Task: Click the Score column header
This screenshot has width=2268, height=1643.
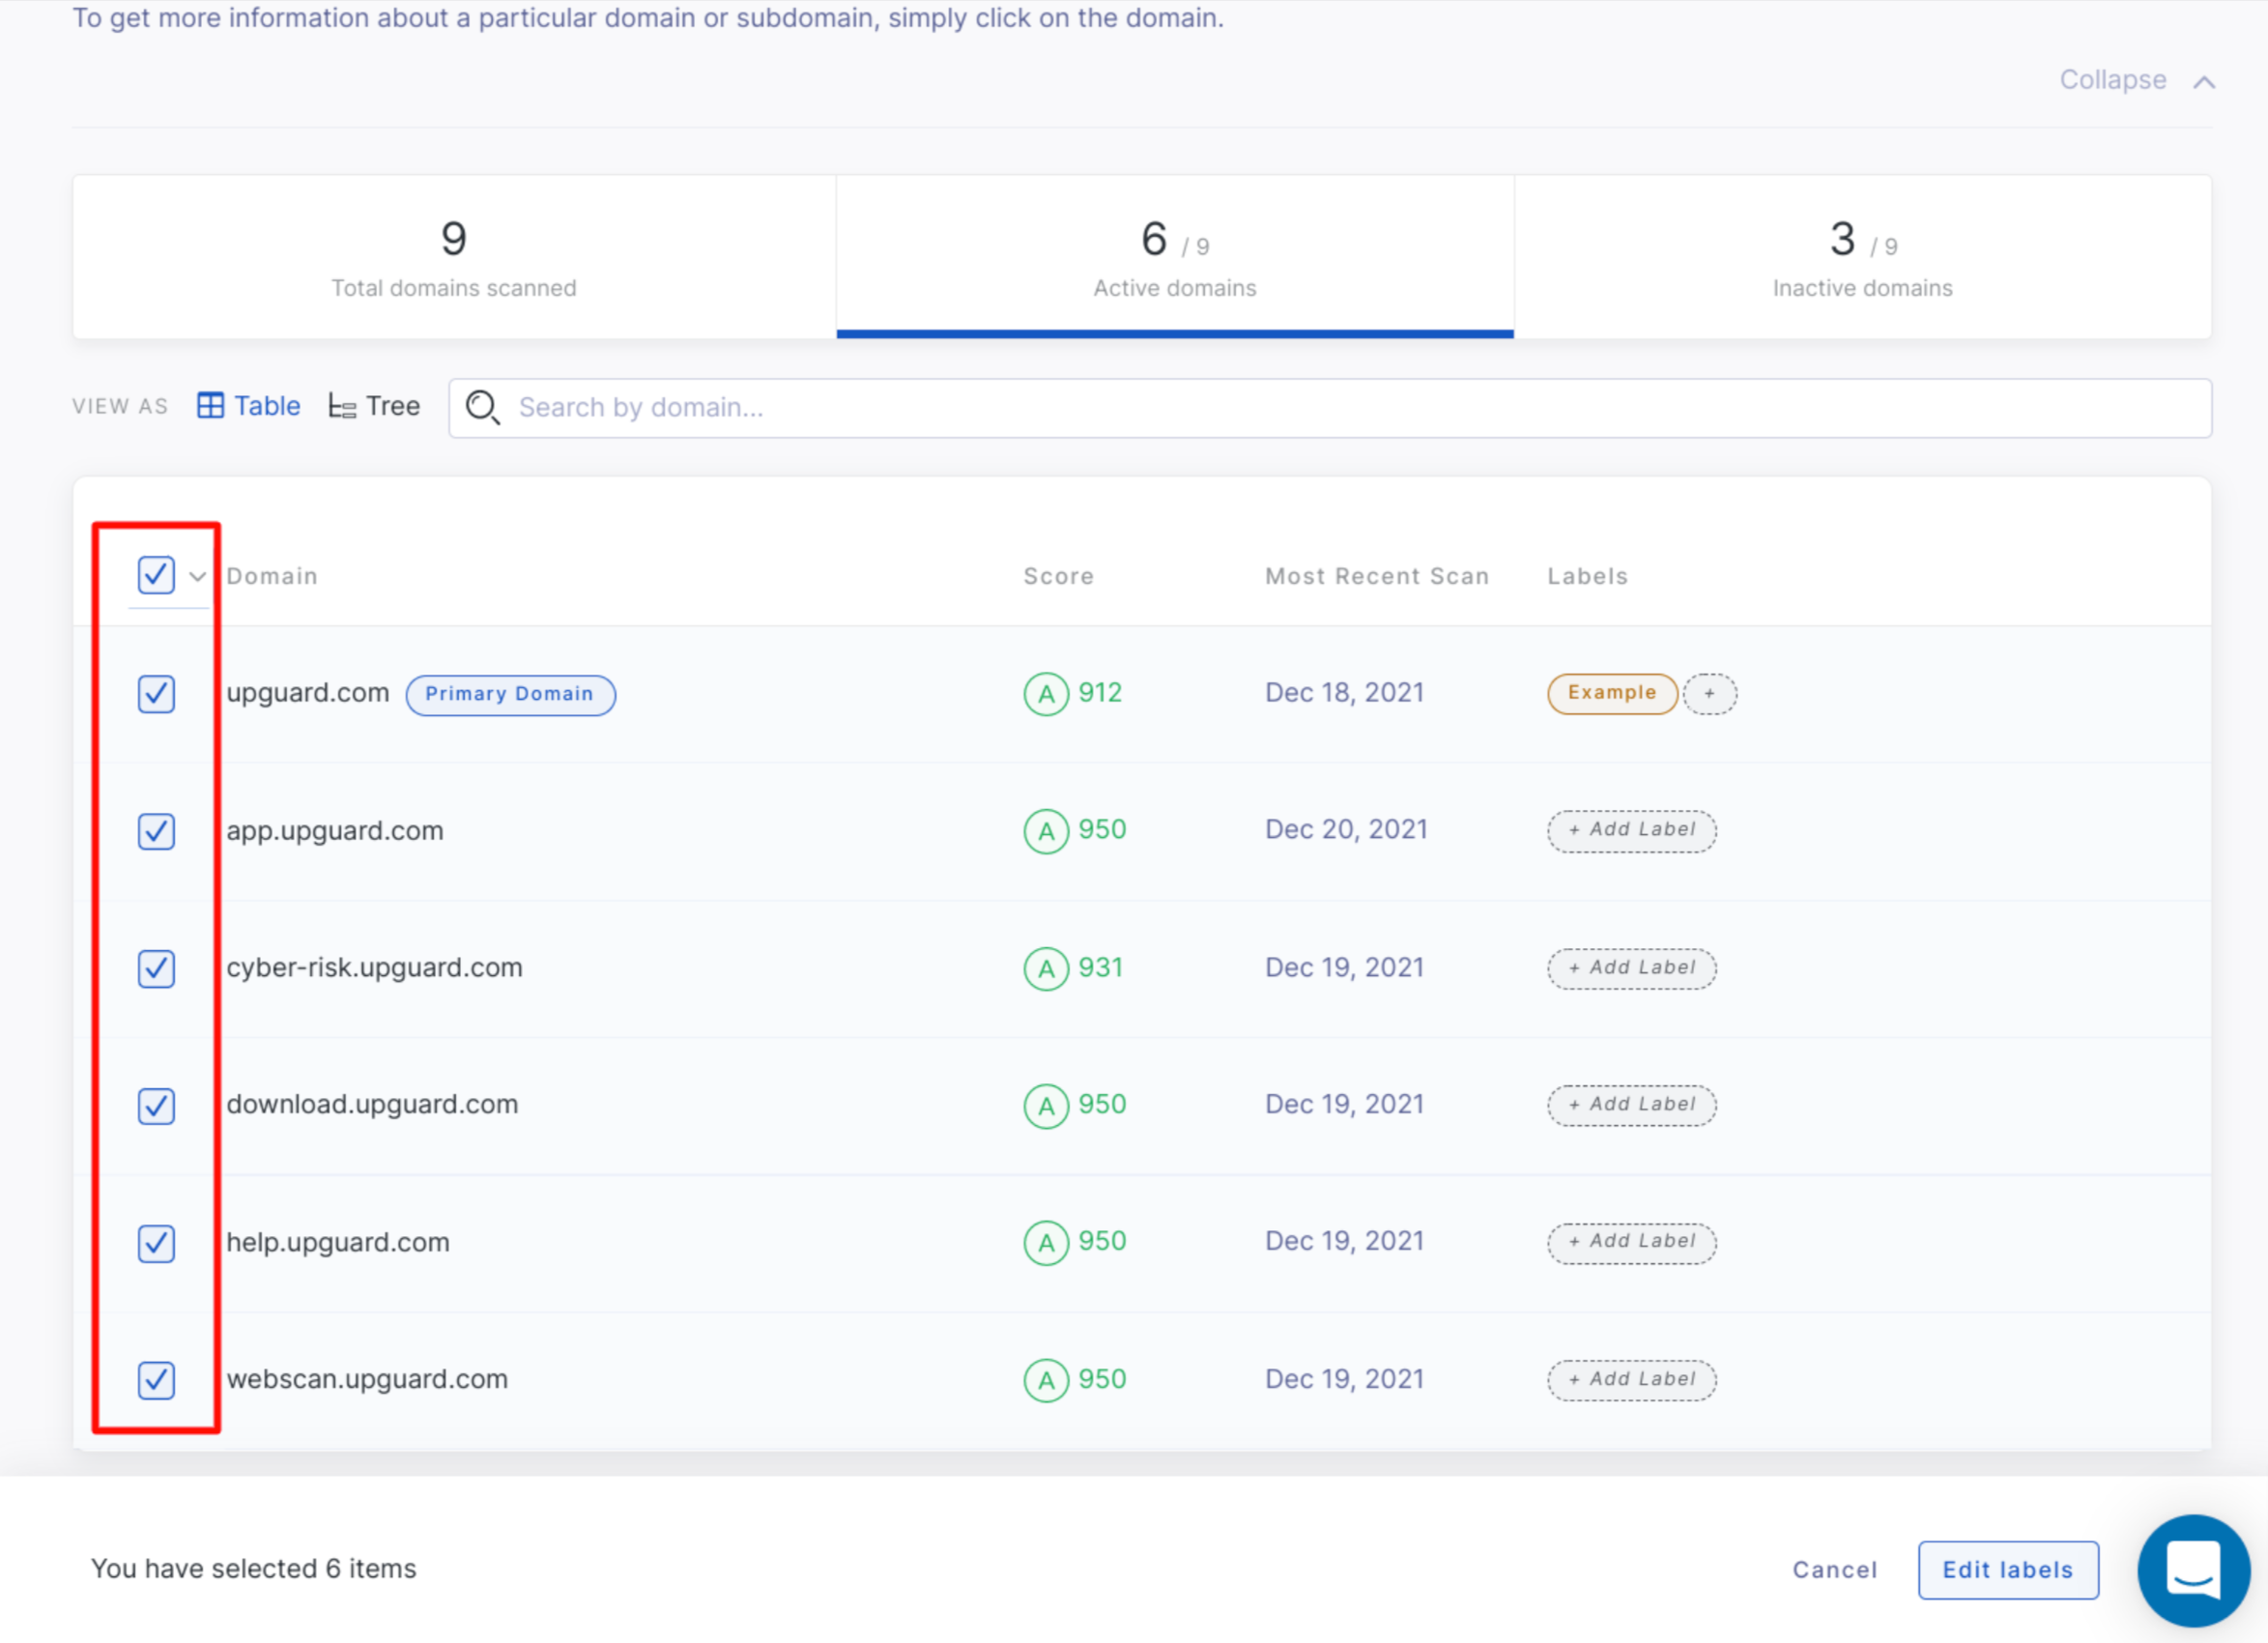Action: (1058, 577)
